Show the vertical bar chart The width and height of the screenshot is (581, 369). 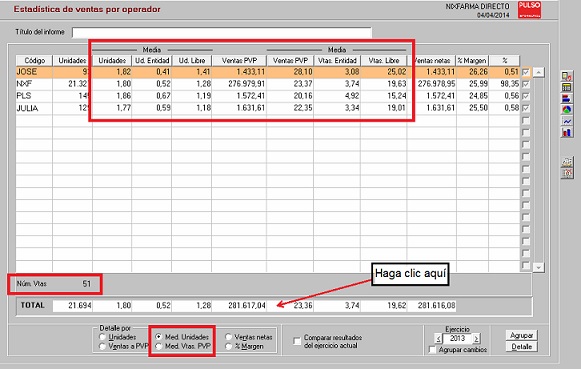pyautogui.click(x=567, y=132)
